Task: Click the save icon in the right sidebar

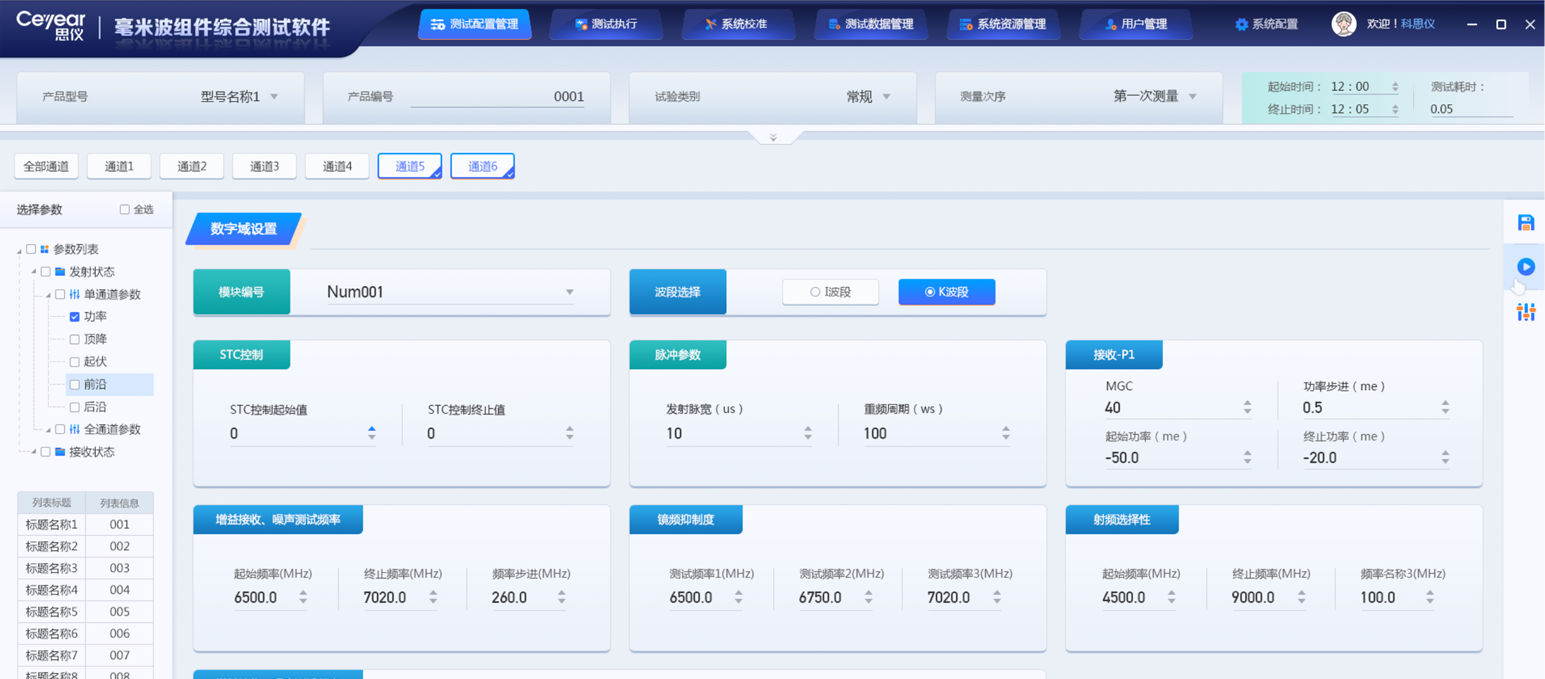Action: [1525, 222]
